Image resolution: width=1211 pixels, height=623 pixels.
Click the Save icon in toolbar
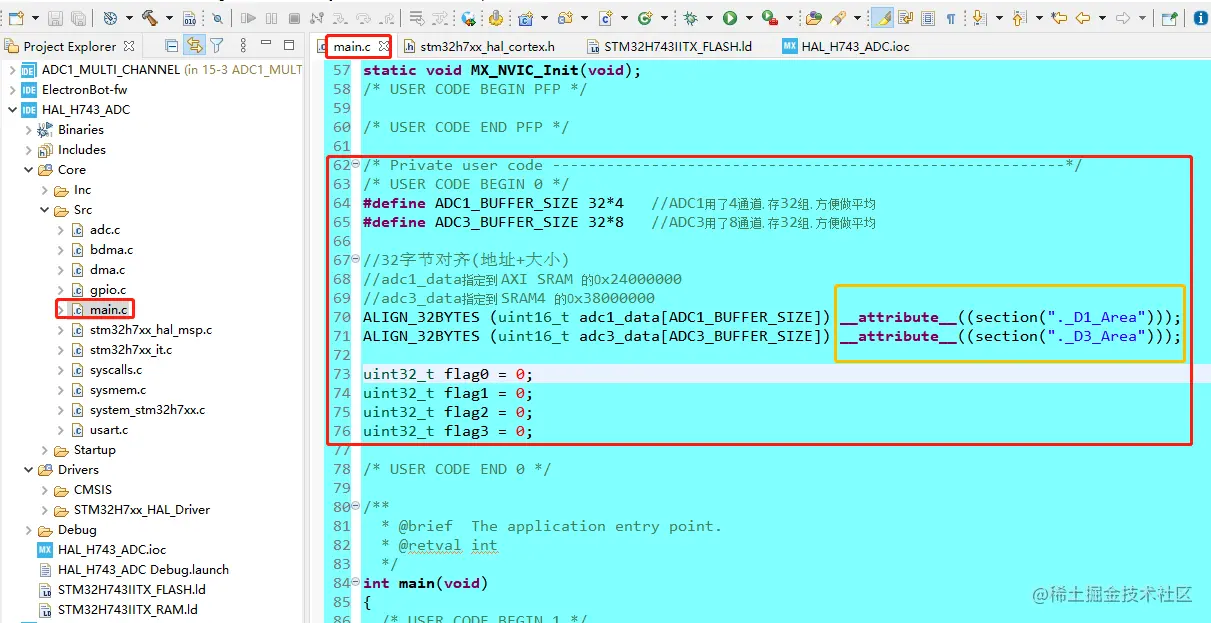pyautogui.click(x=54, y=18)
